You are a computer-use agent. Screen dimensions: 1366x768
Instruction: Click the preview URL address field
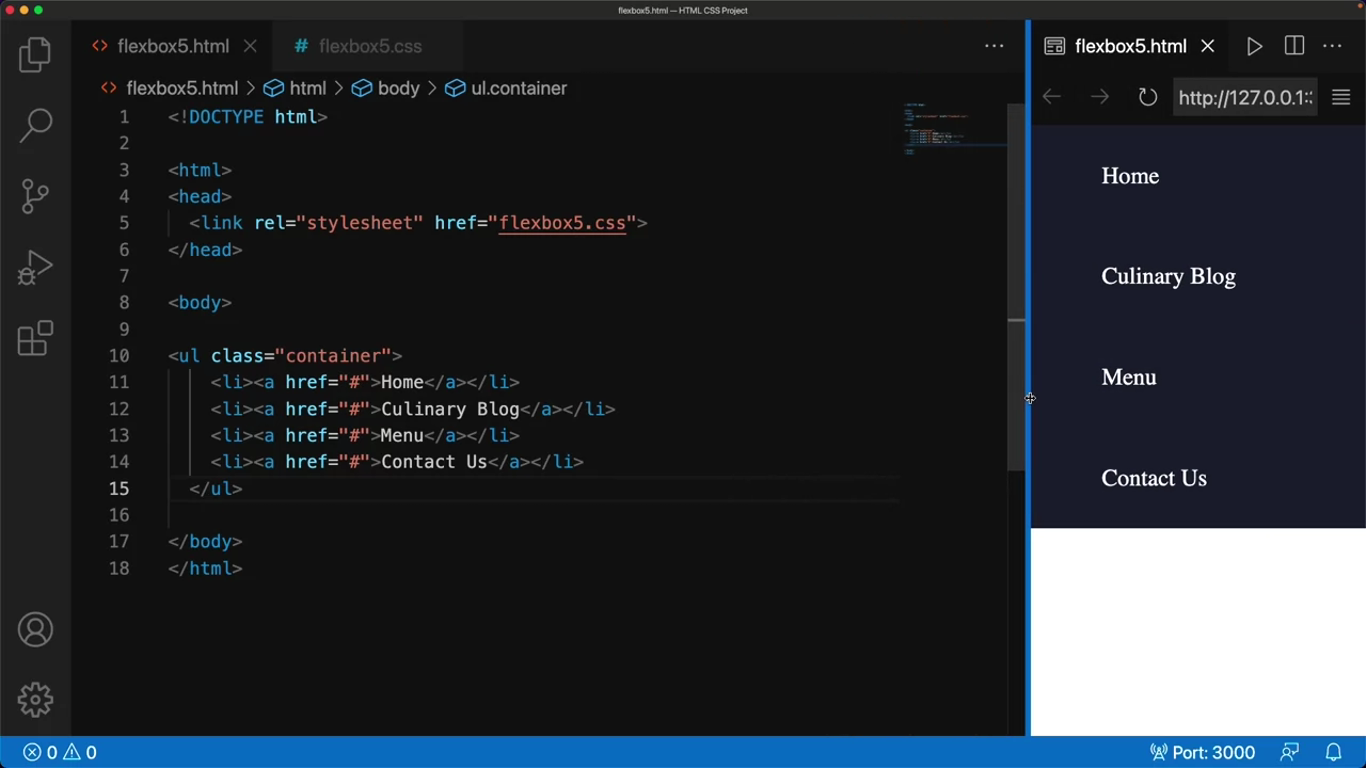(1244, 97)
